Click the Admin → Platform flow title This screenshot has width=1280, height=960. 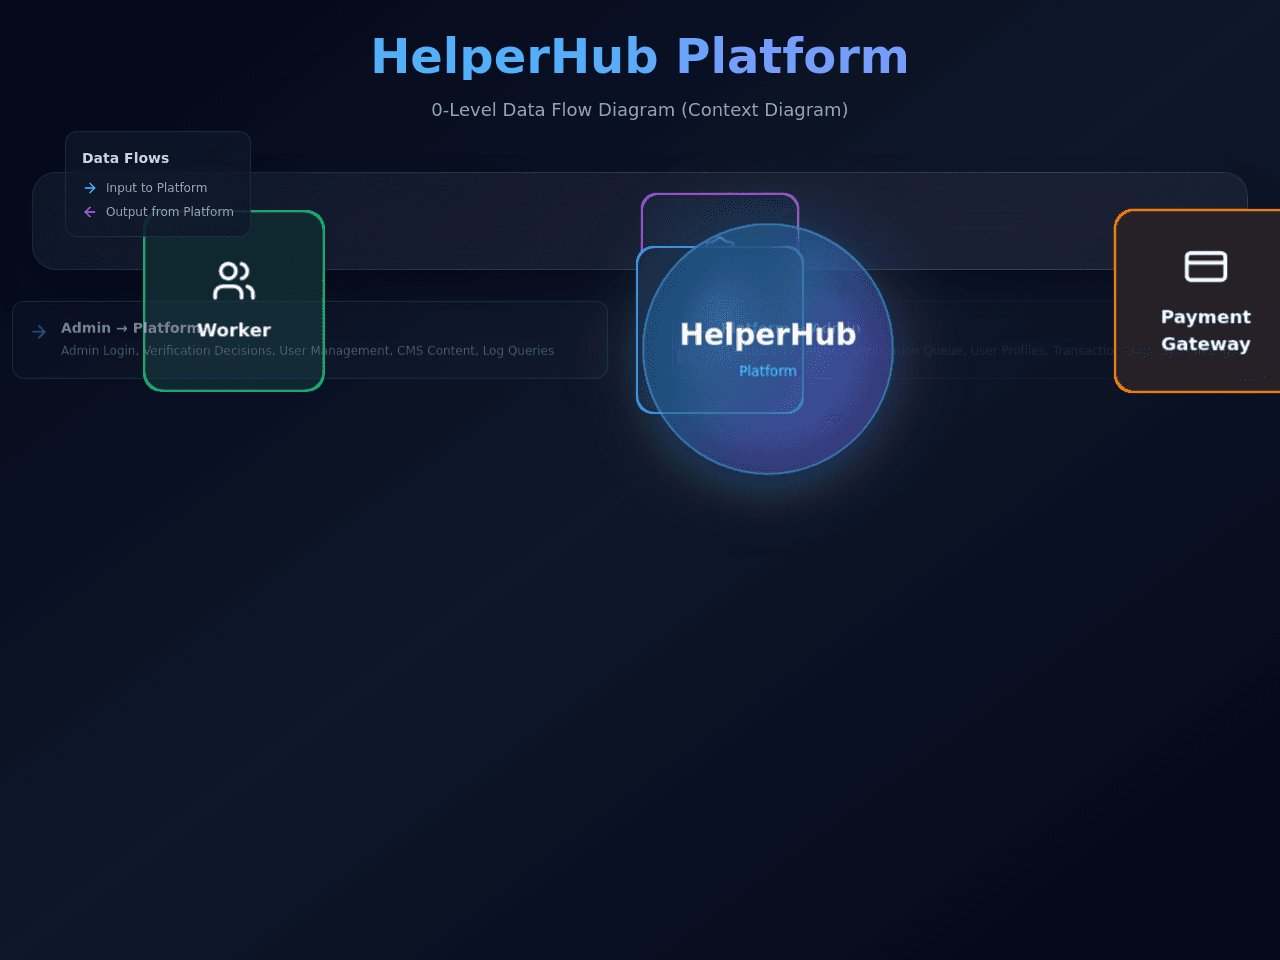132,328
